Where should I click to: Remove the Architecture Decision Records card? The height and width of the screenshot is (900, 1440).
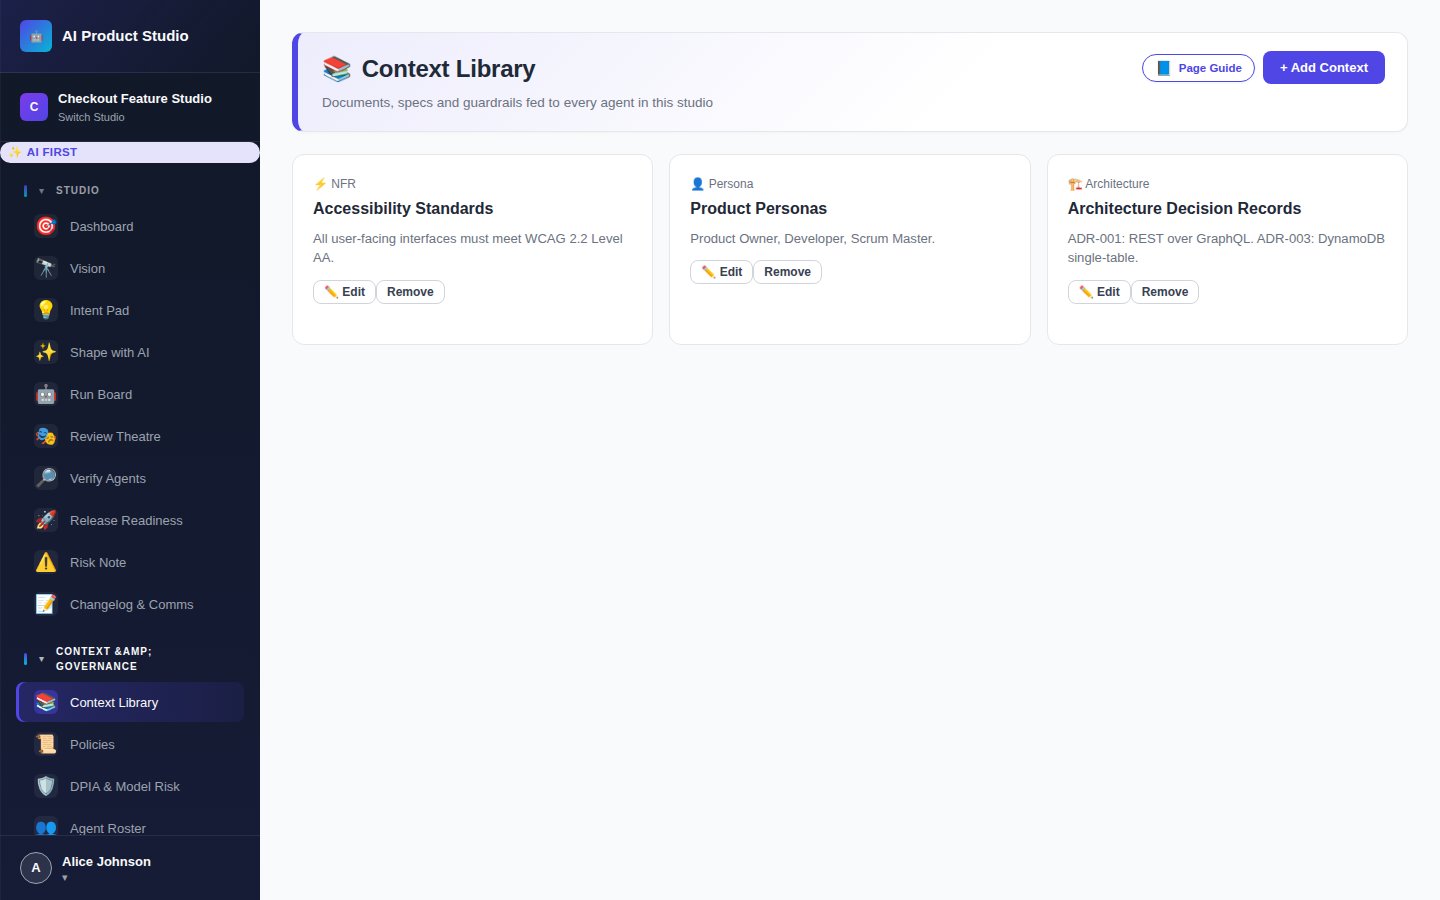pyautogui.click(x=1165, y=292)
